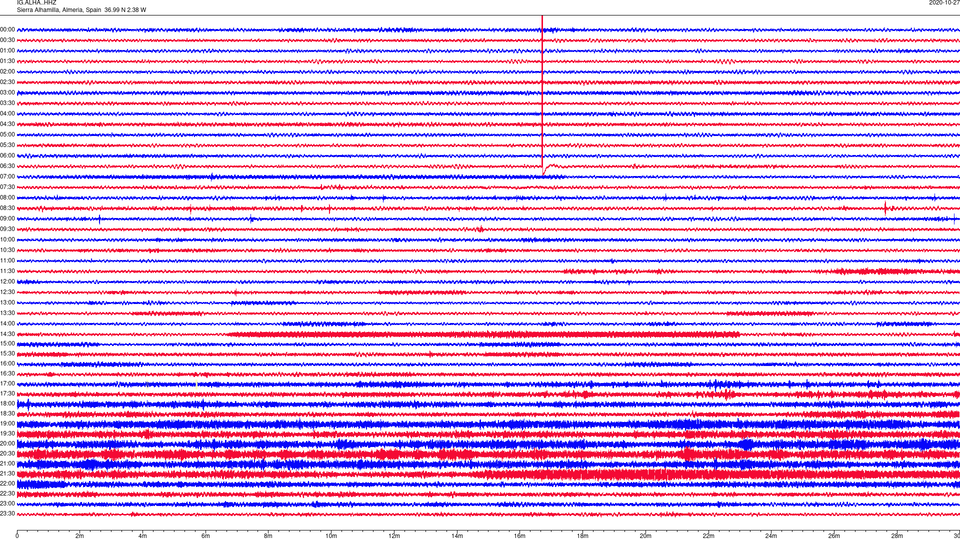The image size is (960, 540).
Task: Select the 10:30 trace time label
Action: [7, 250]
